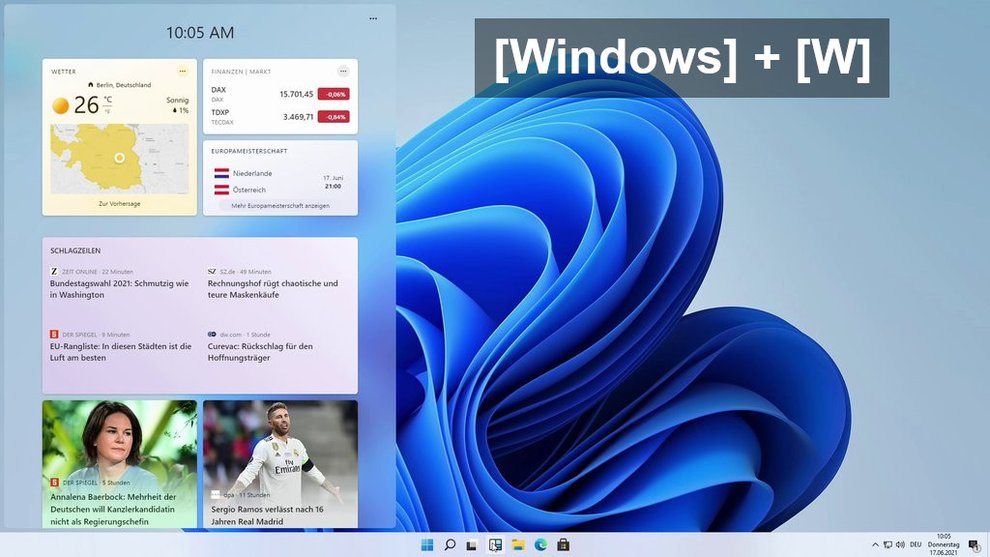Viewport: 990px width, 557px height.
Task: Open the Windows Start menu
Action: [x=427, y=545]
